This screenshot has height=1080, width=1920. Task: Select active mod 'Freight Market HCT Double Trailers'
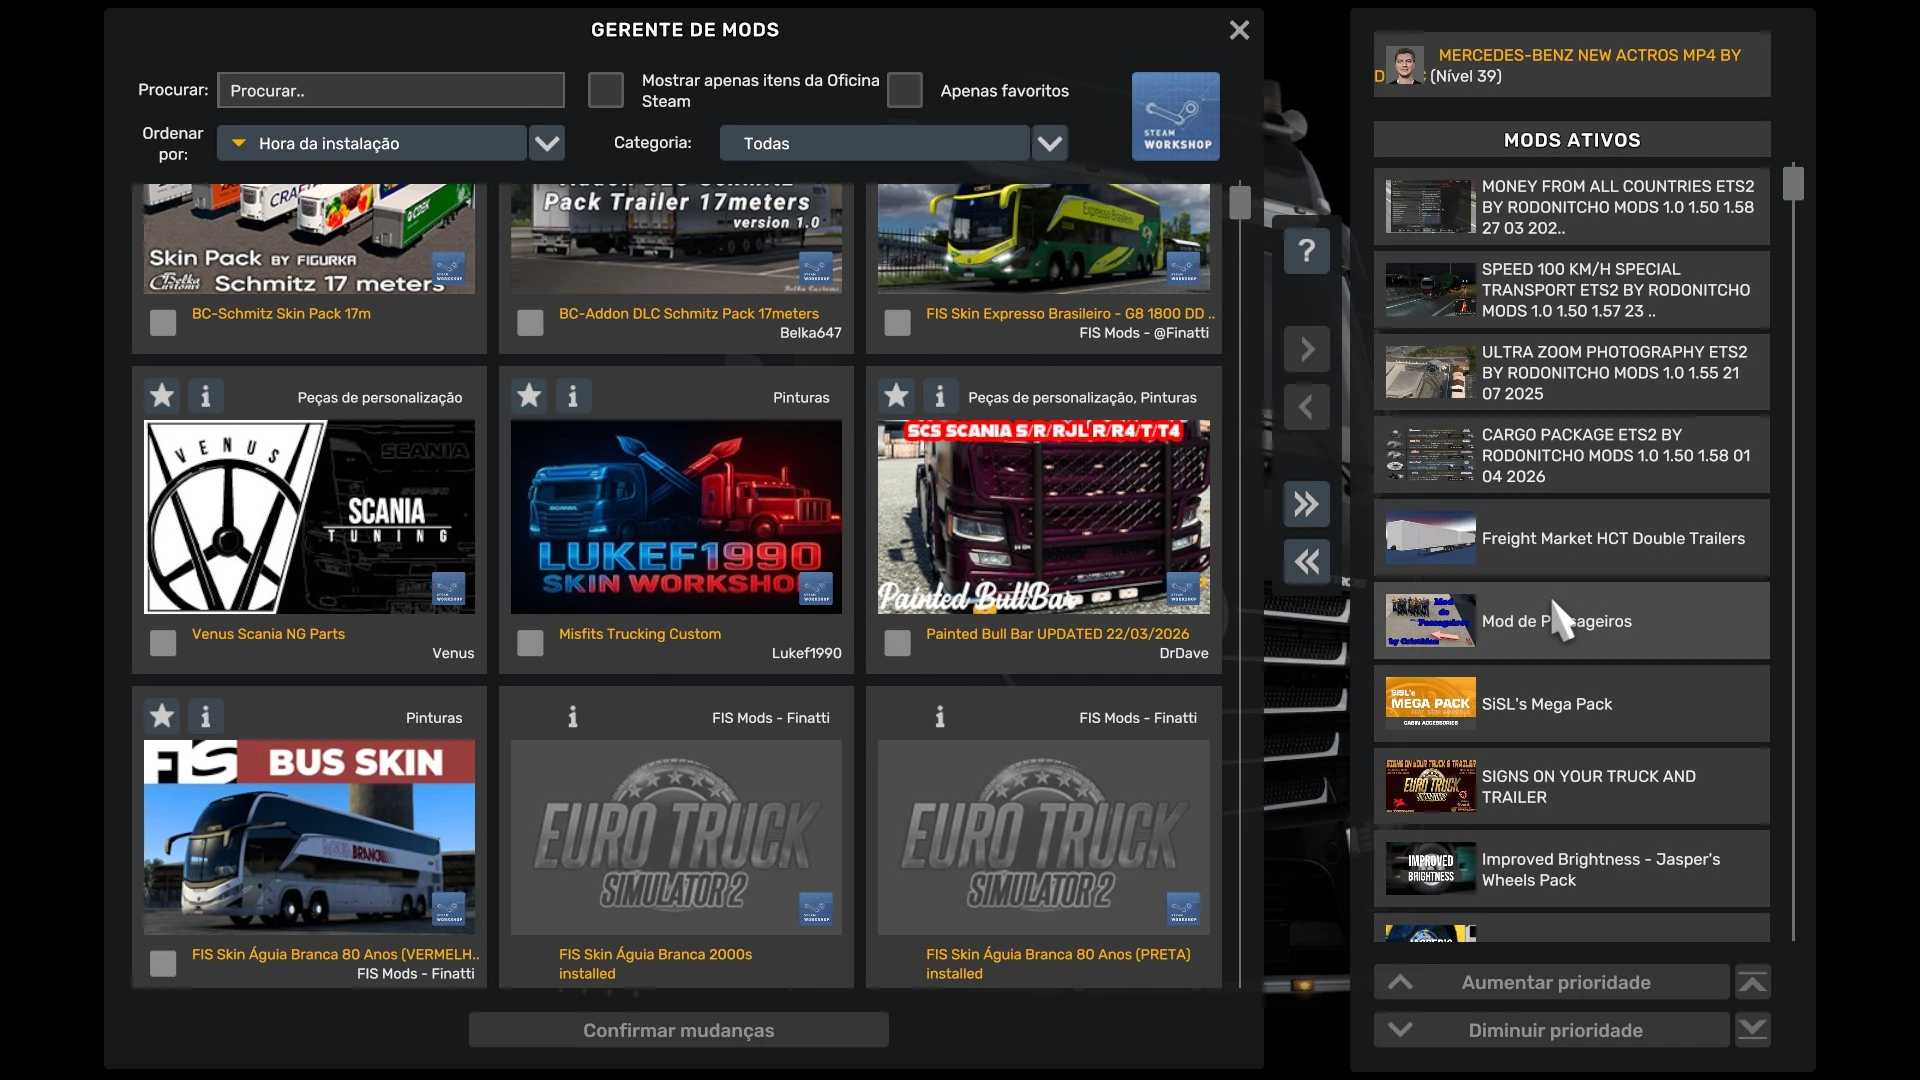[1572, 538]
